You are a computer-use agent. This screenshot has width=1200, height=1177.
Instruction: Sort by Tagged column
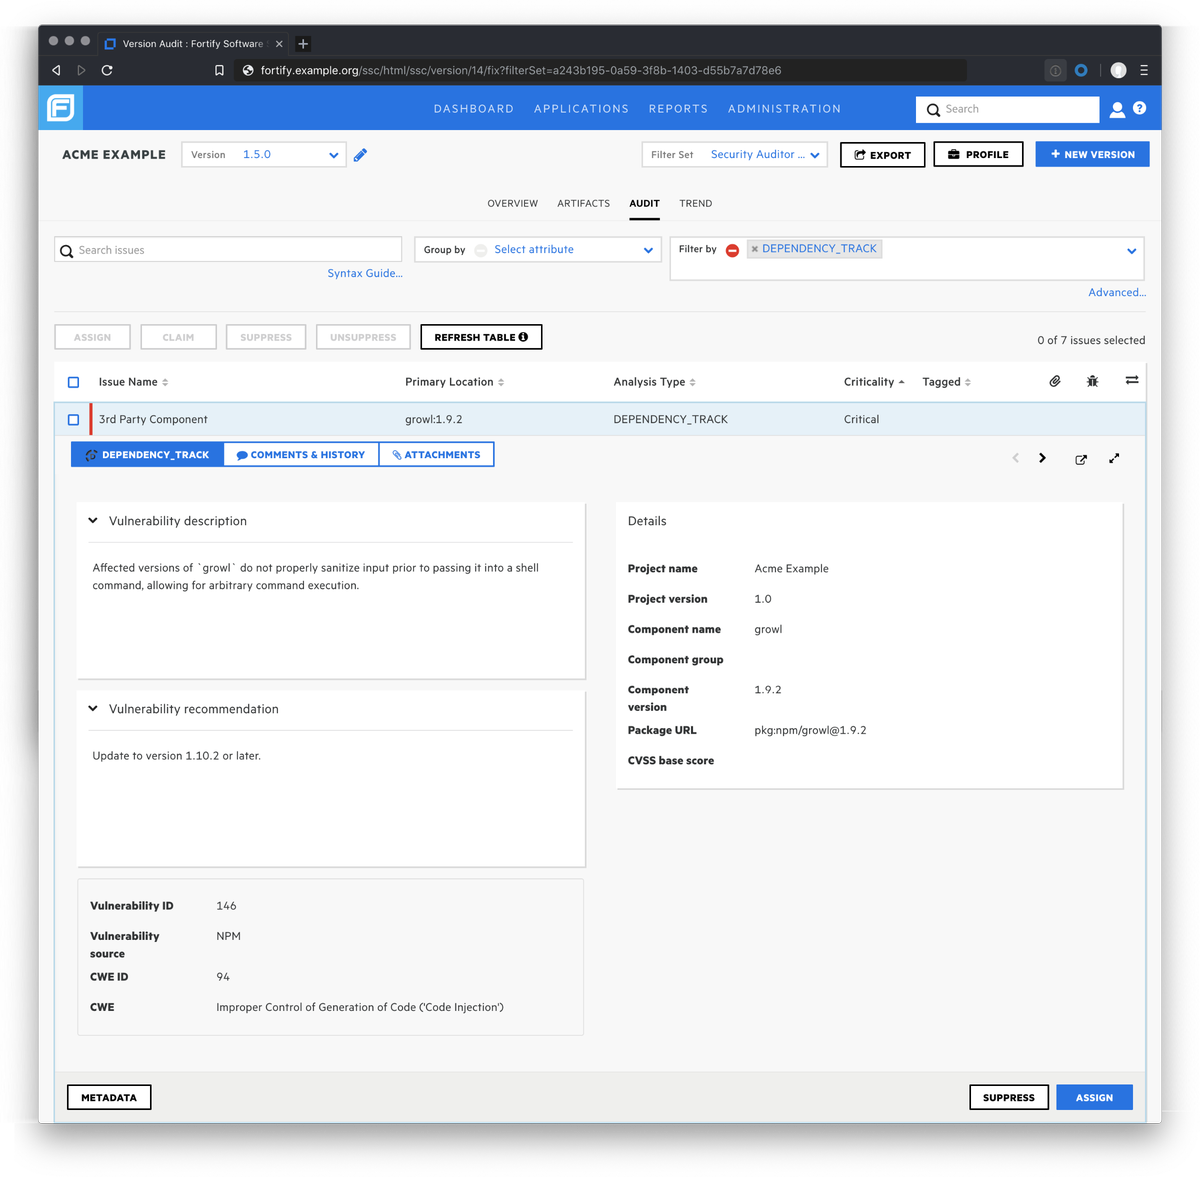946,382
